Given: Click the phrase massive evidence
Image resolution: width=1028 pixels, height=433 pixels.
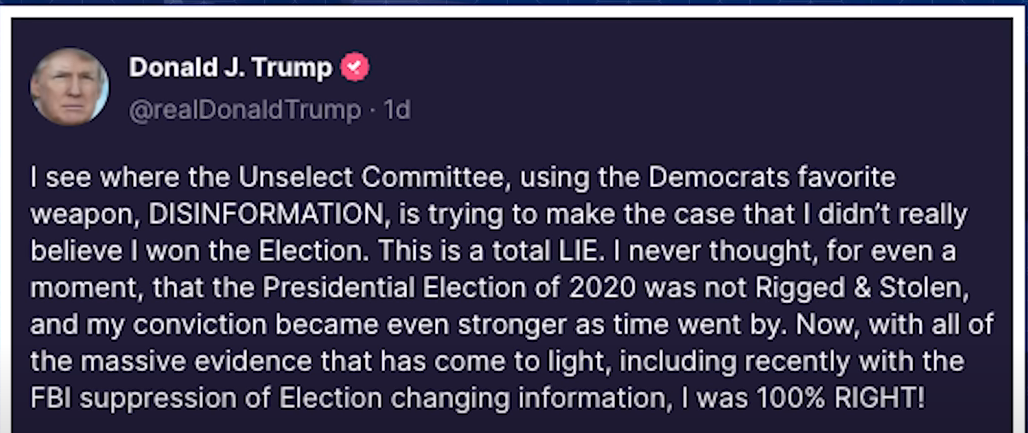Looking at the screenshot, I should 176,361.
